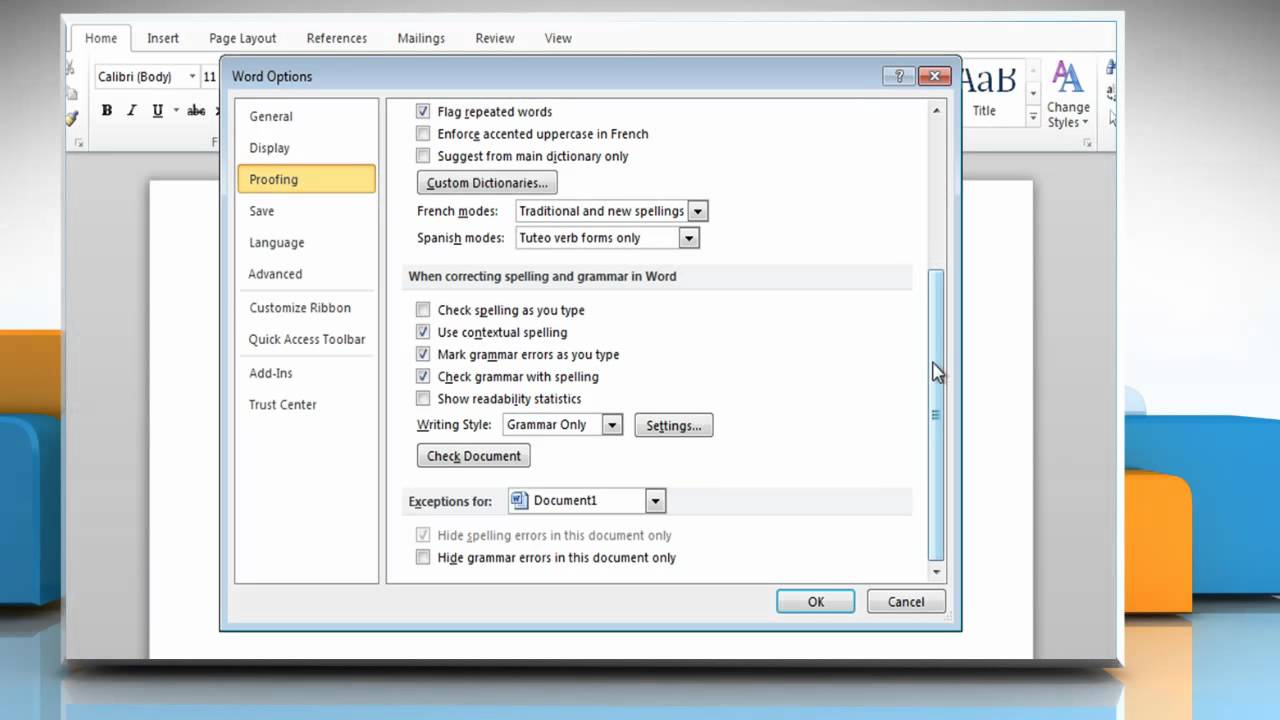Enable Enforce accented uppercase in French
Image resolution: width=1280 pixels, height=720 pixels.
point(423,134)
